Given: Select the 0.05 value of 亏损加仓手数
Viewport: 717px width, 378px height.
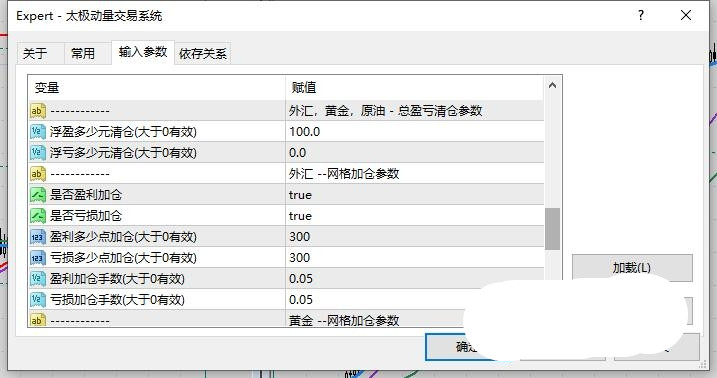Looking at the screenshot, I should pyautogui.click(x=301, y=300).
